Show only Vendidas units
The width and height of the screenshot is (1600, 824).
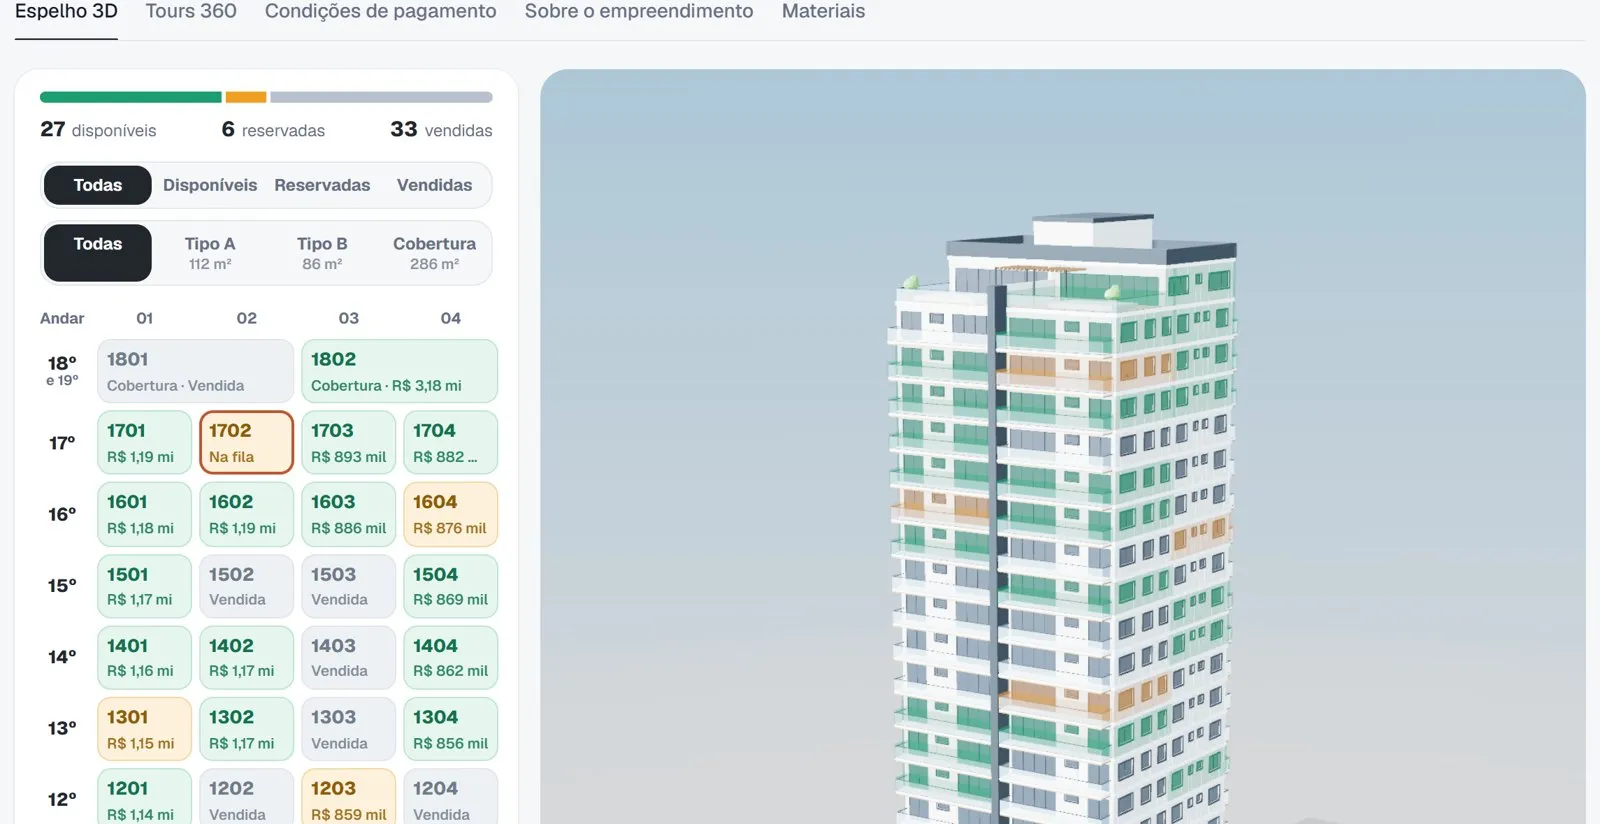[x=434, y=185]
